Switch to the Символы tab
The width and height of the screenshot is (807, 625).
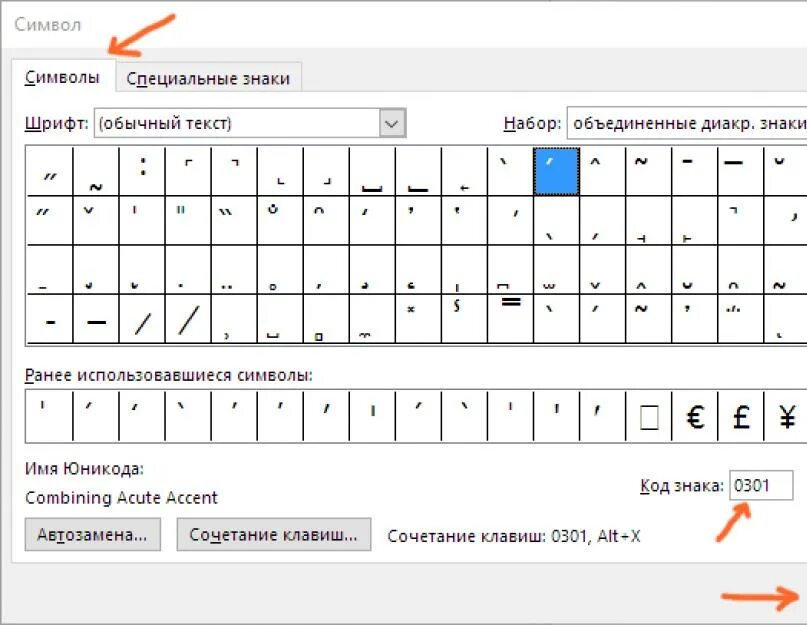(x=62, y=78)
